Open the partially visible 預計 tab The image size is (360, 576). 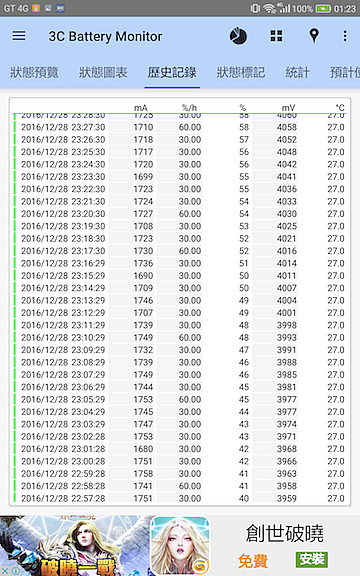tap(345, 72)
